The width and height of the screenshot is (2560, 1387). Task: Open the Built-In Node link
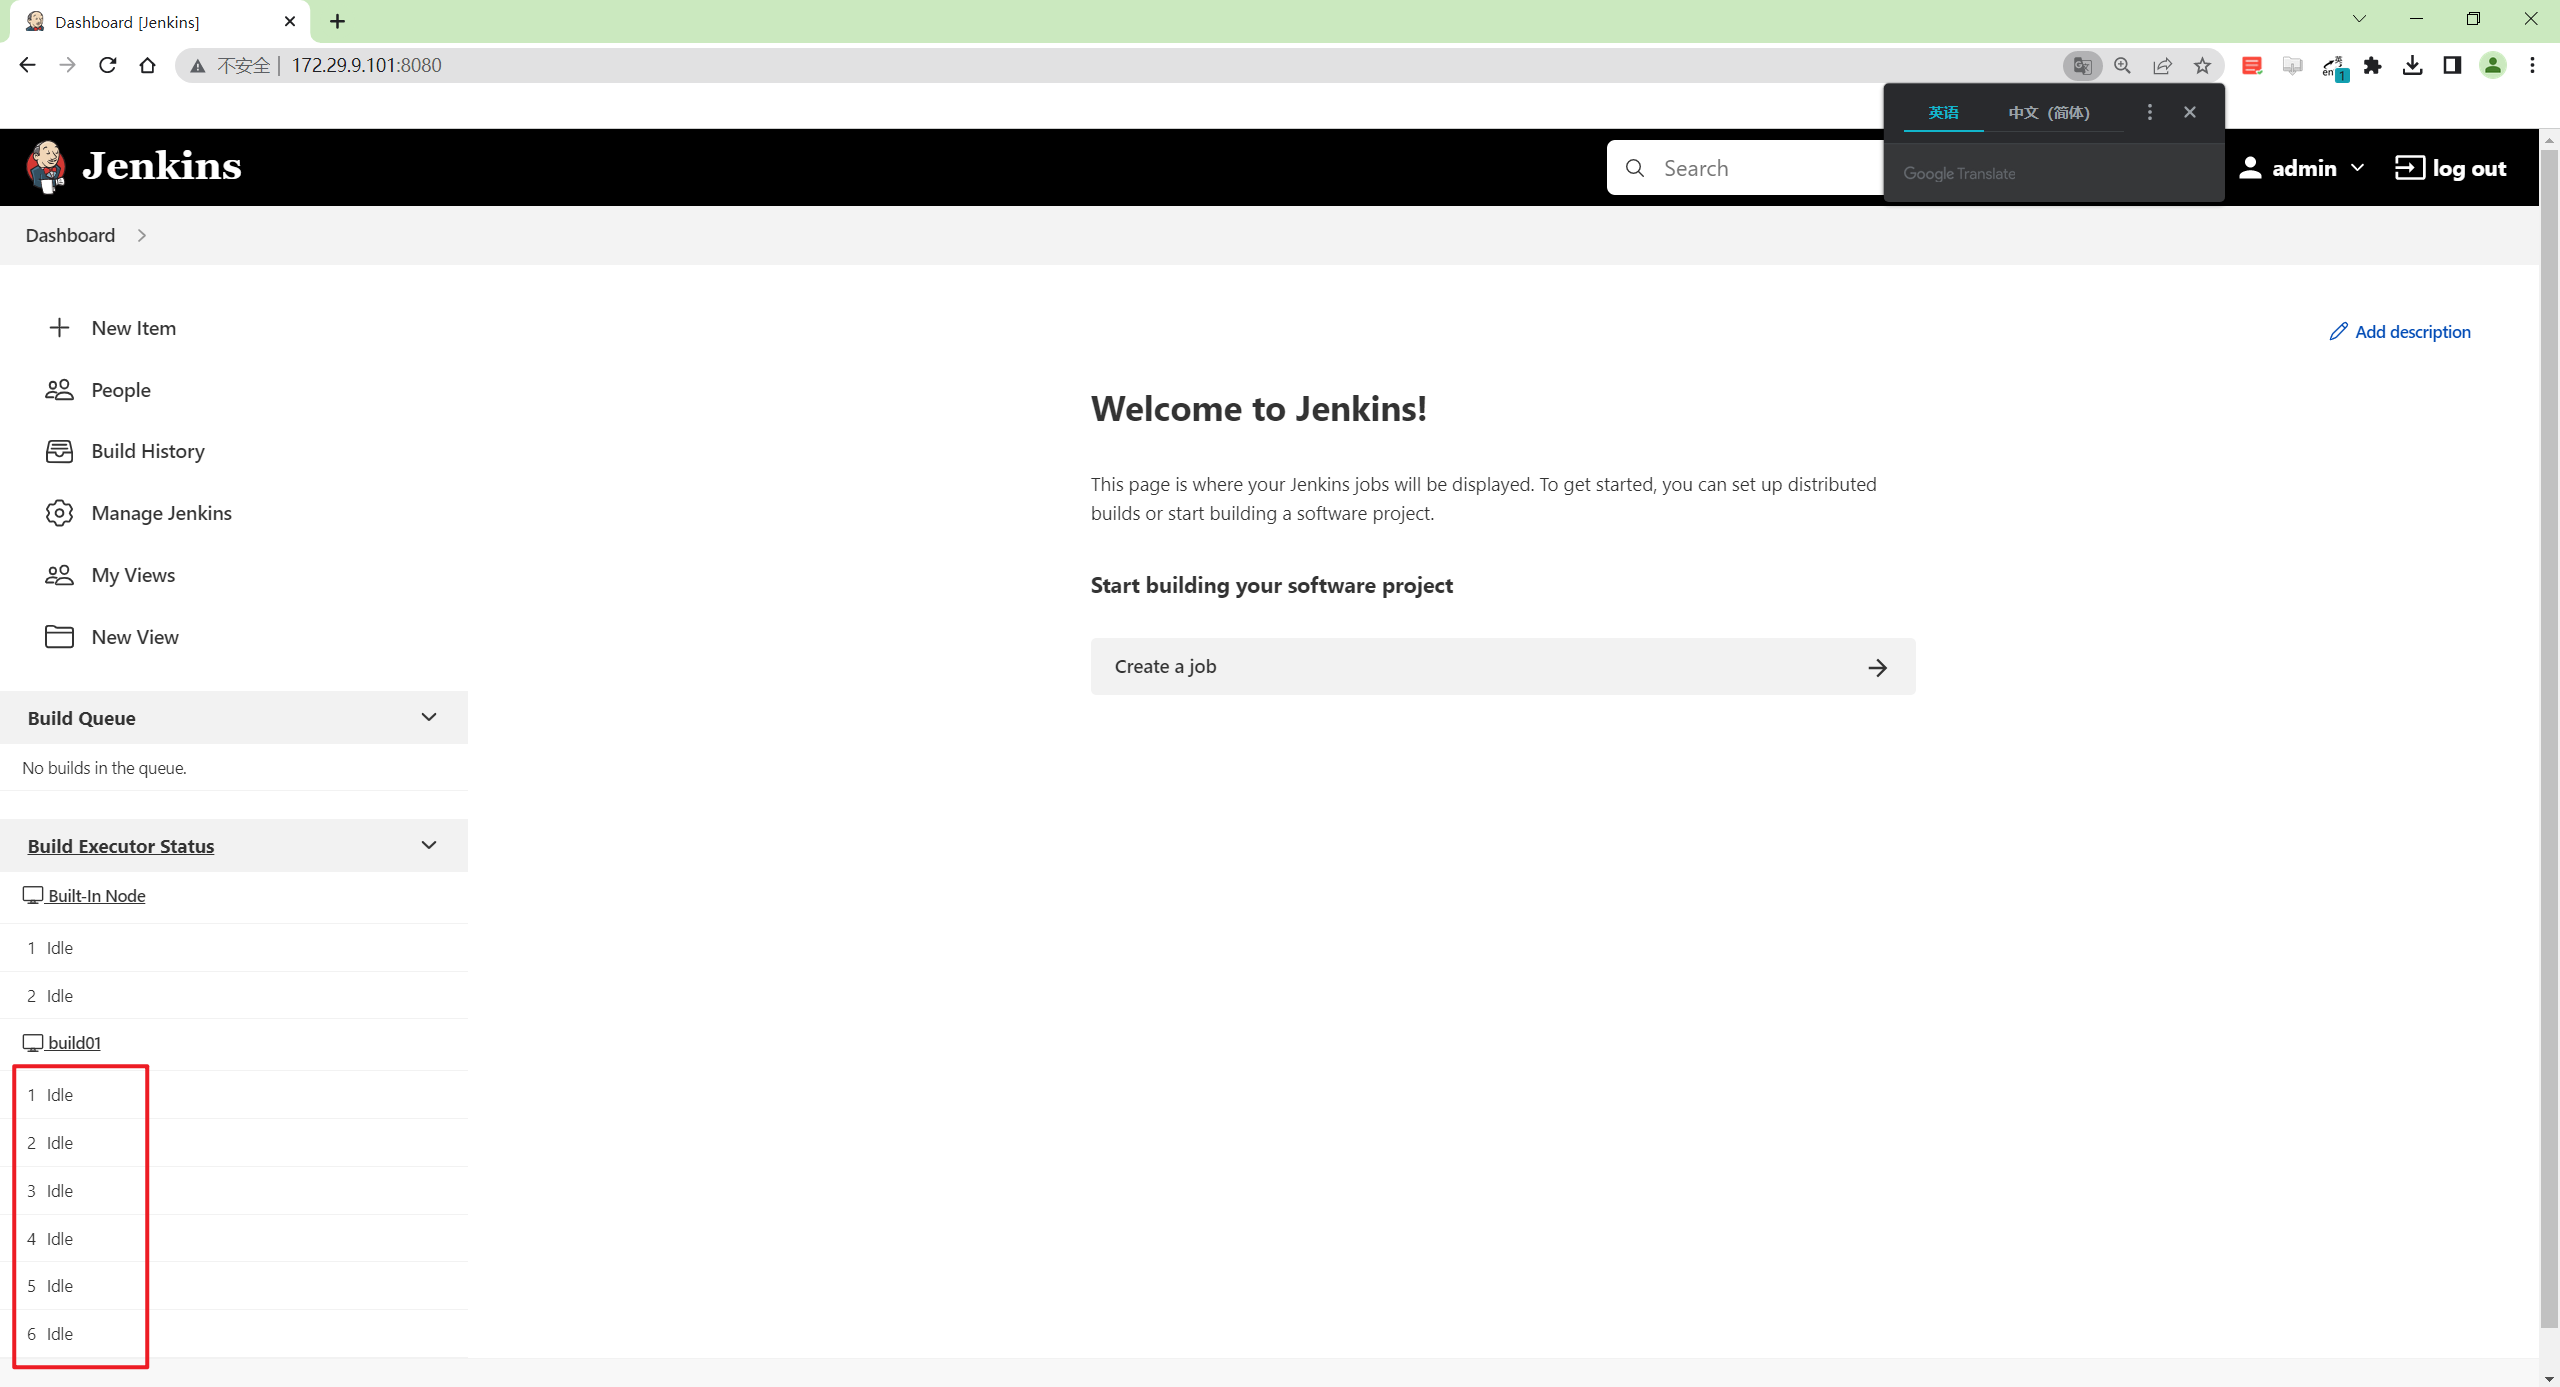point(96,896)
